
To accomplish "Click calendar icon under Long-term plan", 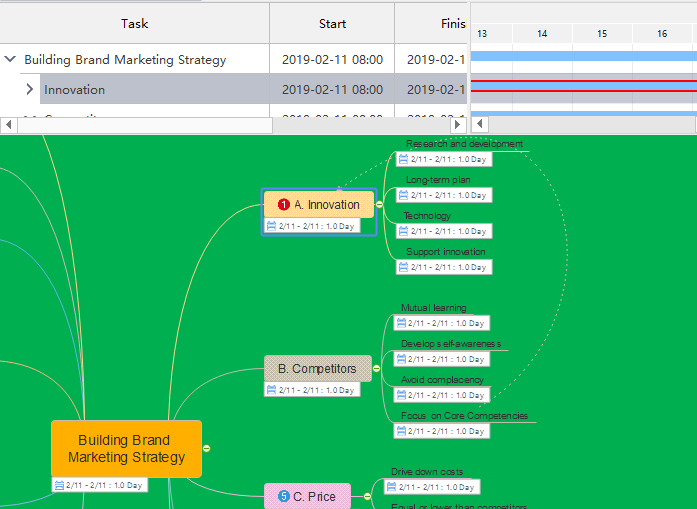I will (402, 195).
